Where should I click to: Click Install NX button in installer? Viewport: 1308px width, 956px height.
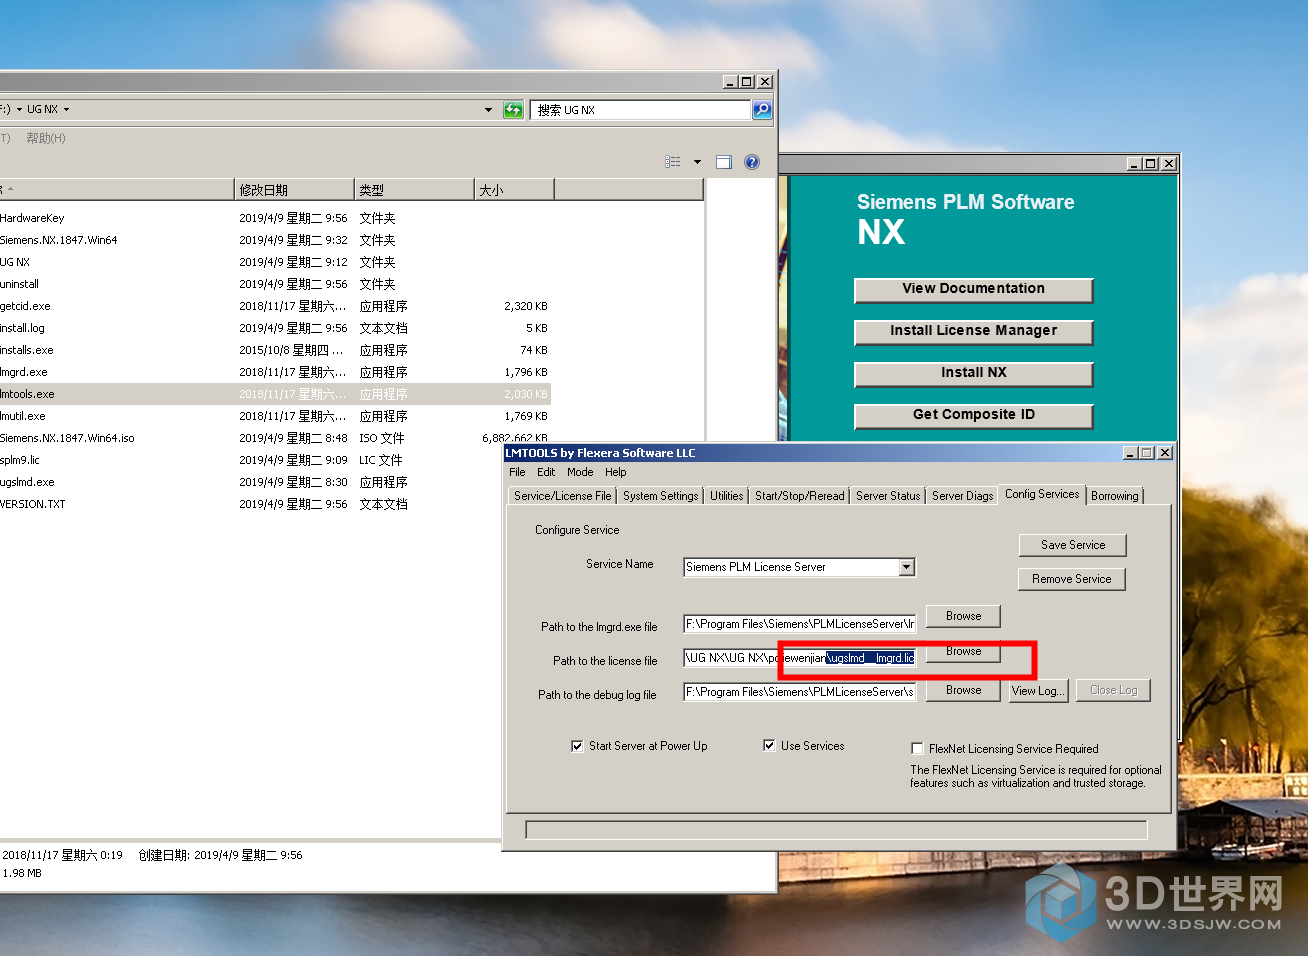click(x=974, y=373)
